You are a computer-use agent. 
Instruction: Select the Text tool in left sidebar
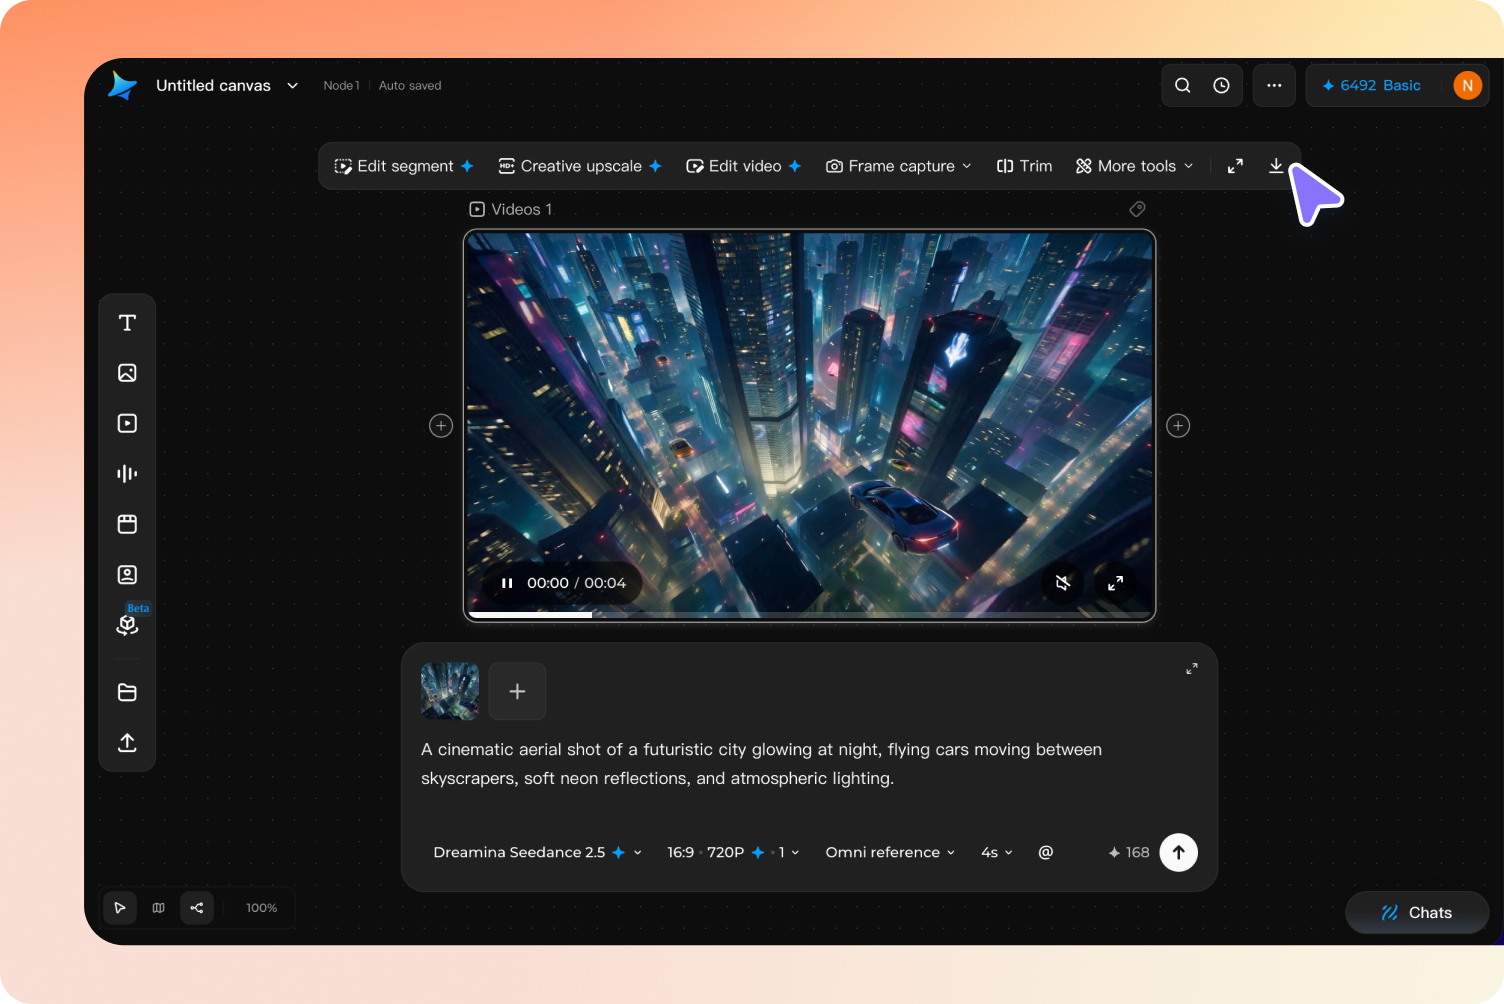coord(127,323)
